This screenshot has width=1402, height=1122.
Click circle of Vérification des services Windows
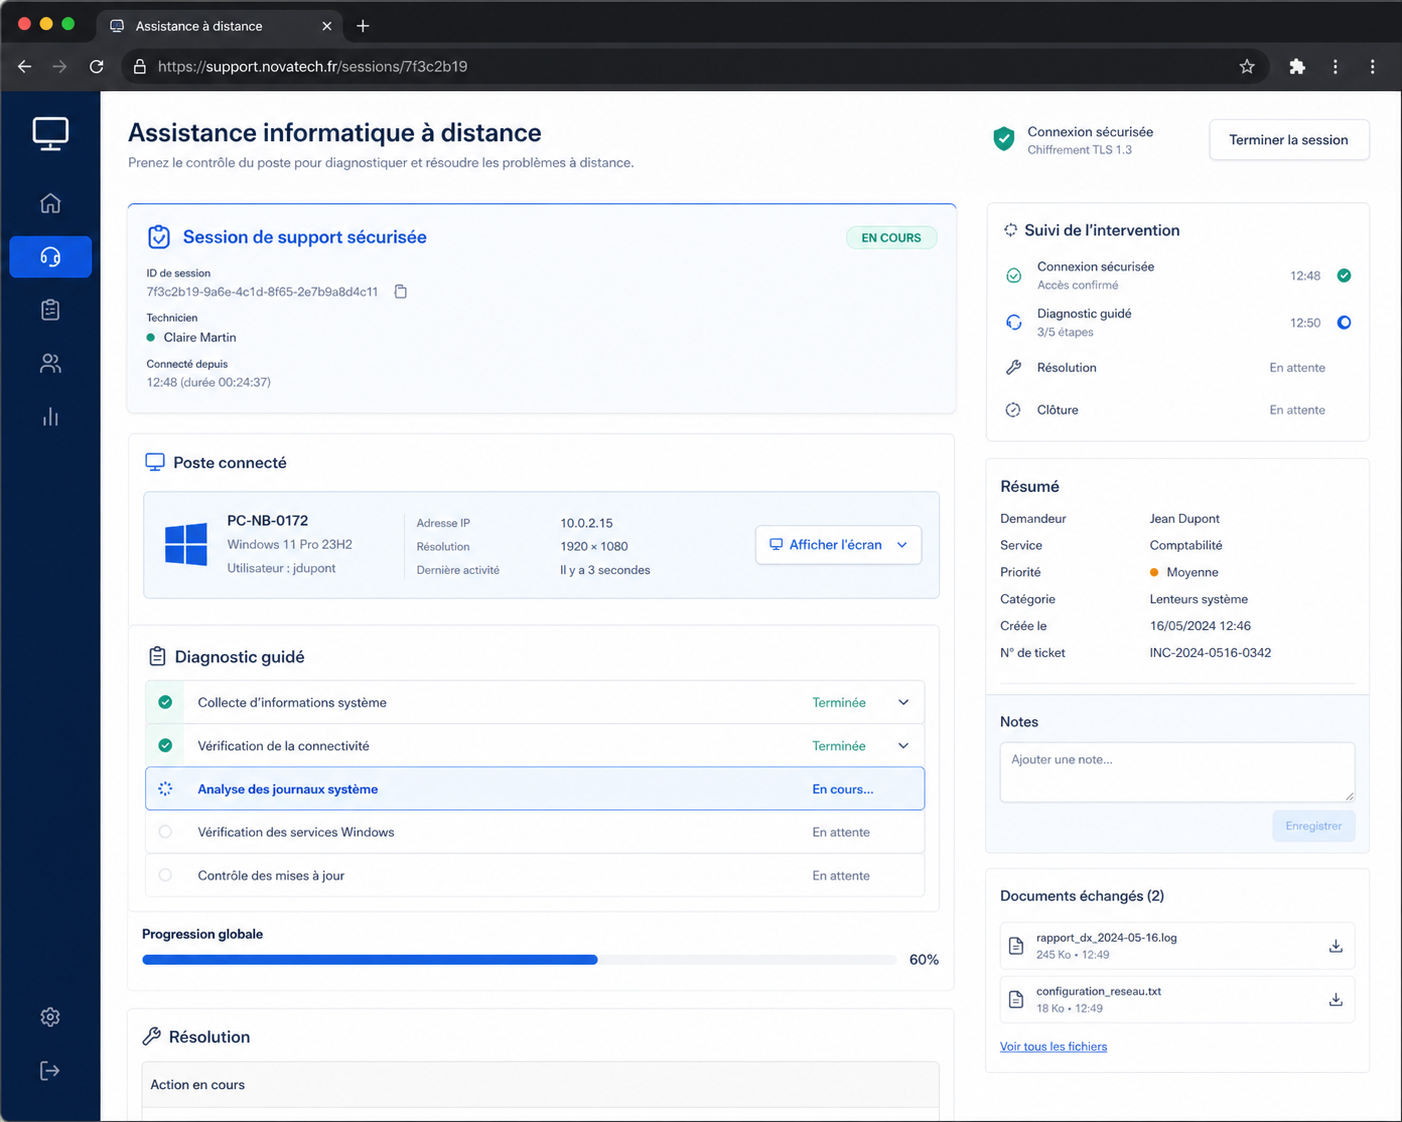pyautogui.click(x=165, y=832)
